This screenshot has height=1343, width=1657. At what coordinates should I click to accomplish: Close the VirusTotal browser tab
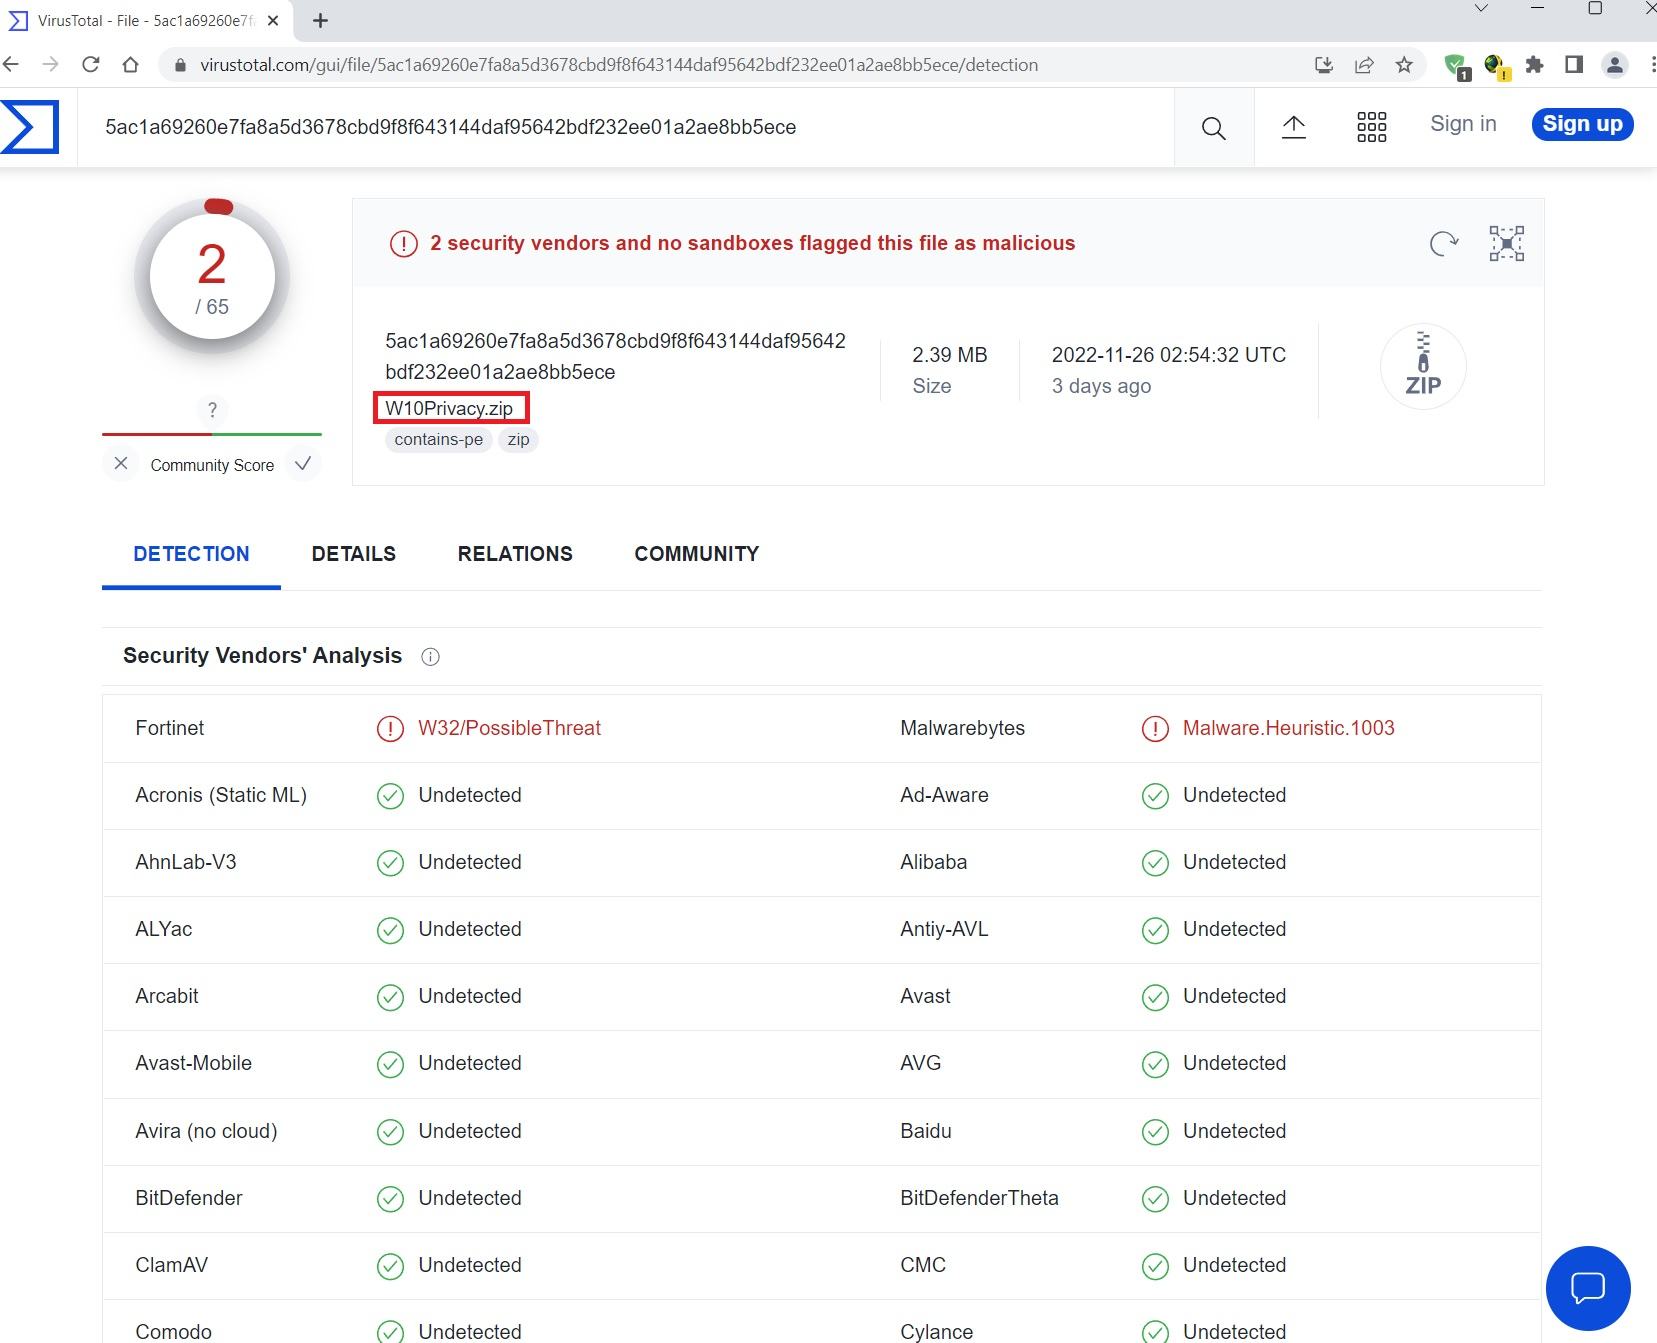click(x=273, y=21)
